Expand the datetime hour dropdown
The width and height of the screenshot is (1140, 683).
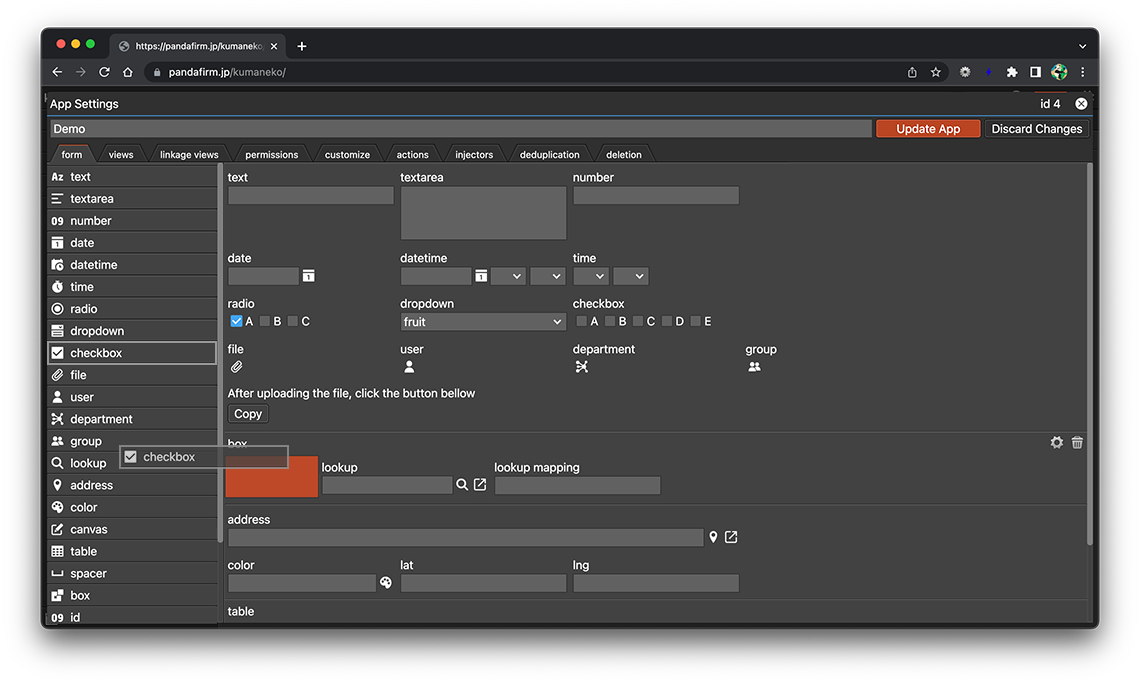click(508, 276)
